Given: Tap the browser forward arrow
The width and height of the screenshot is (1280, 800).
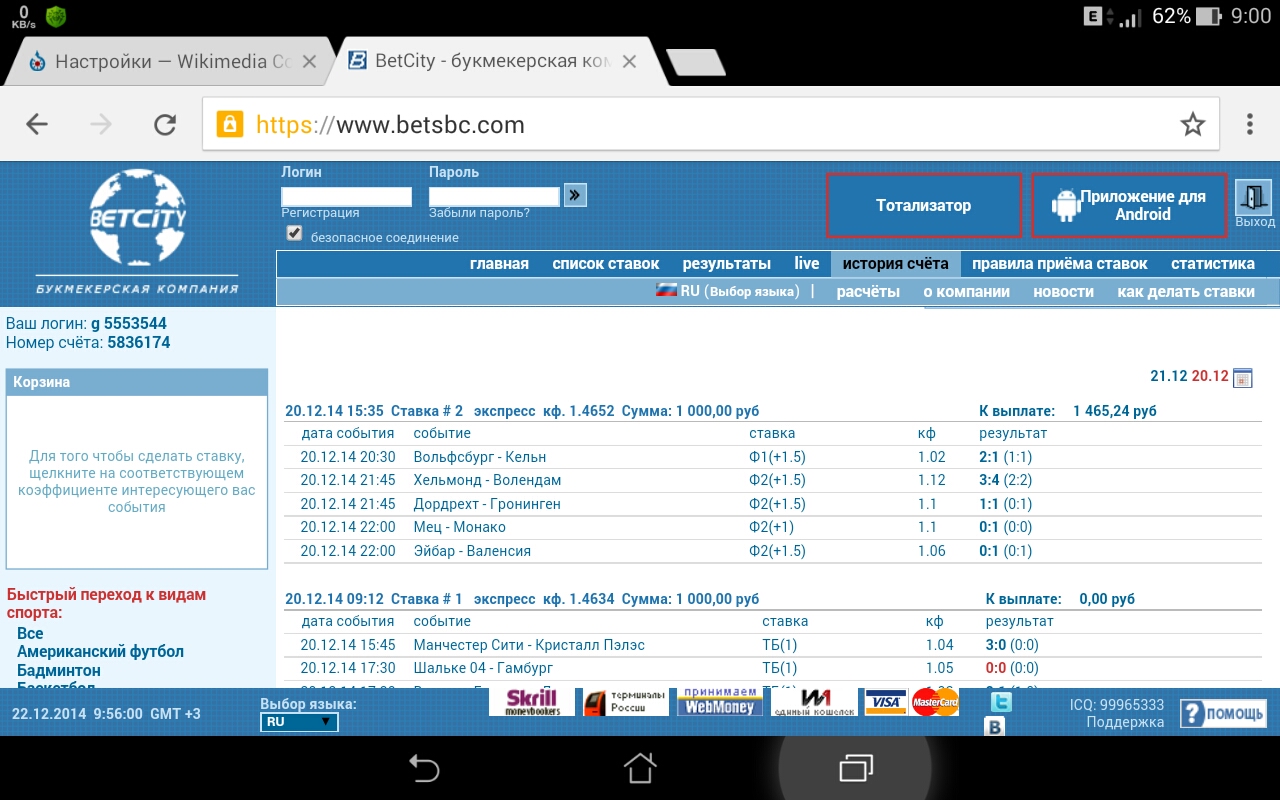Looking at the screenshot, I should point(101,124).
